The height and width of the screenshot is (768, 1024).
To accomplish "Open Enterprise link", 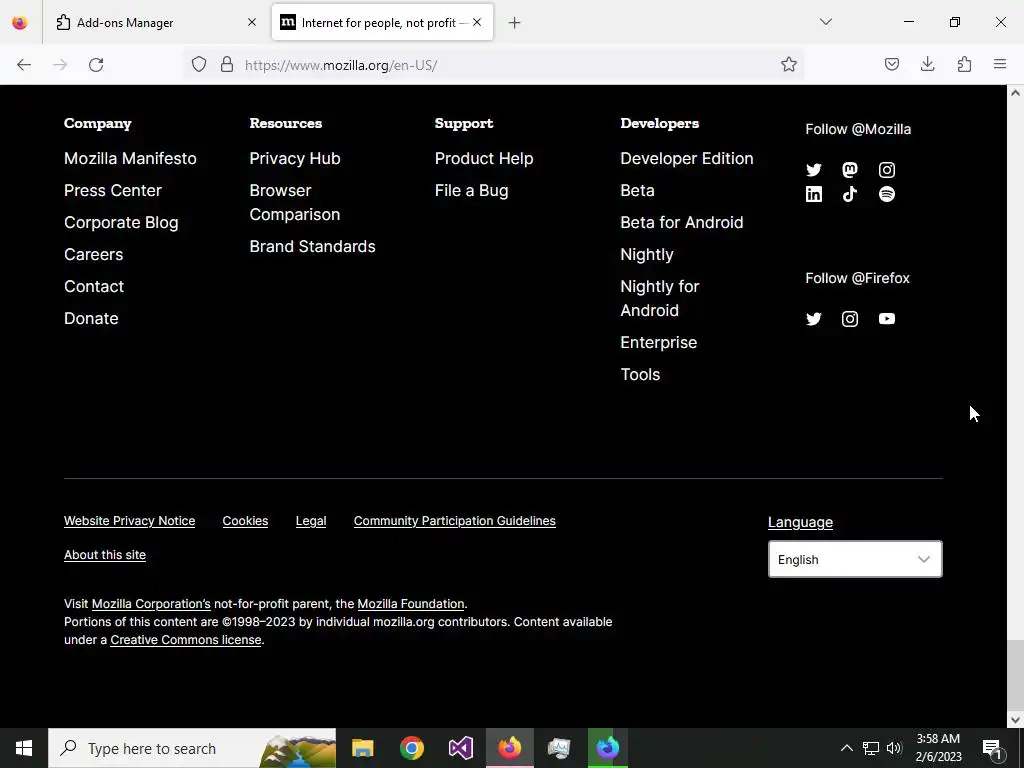I will [658, 342].
